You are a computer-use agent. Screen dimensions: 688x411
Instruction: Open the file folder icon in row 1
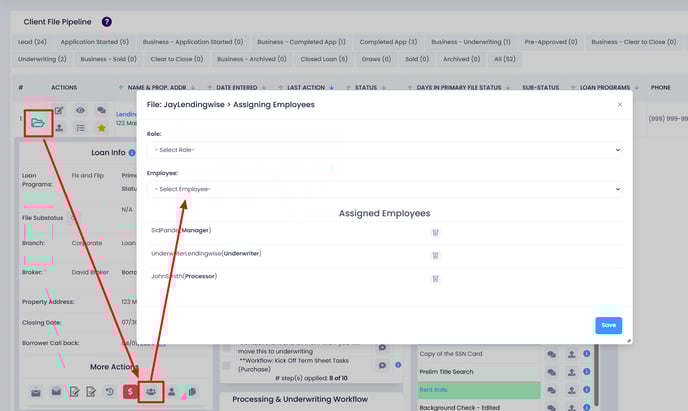click(x=38, y=123)
